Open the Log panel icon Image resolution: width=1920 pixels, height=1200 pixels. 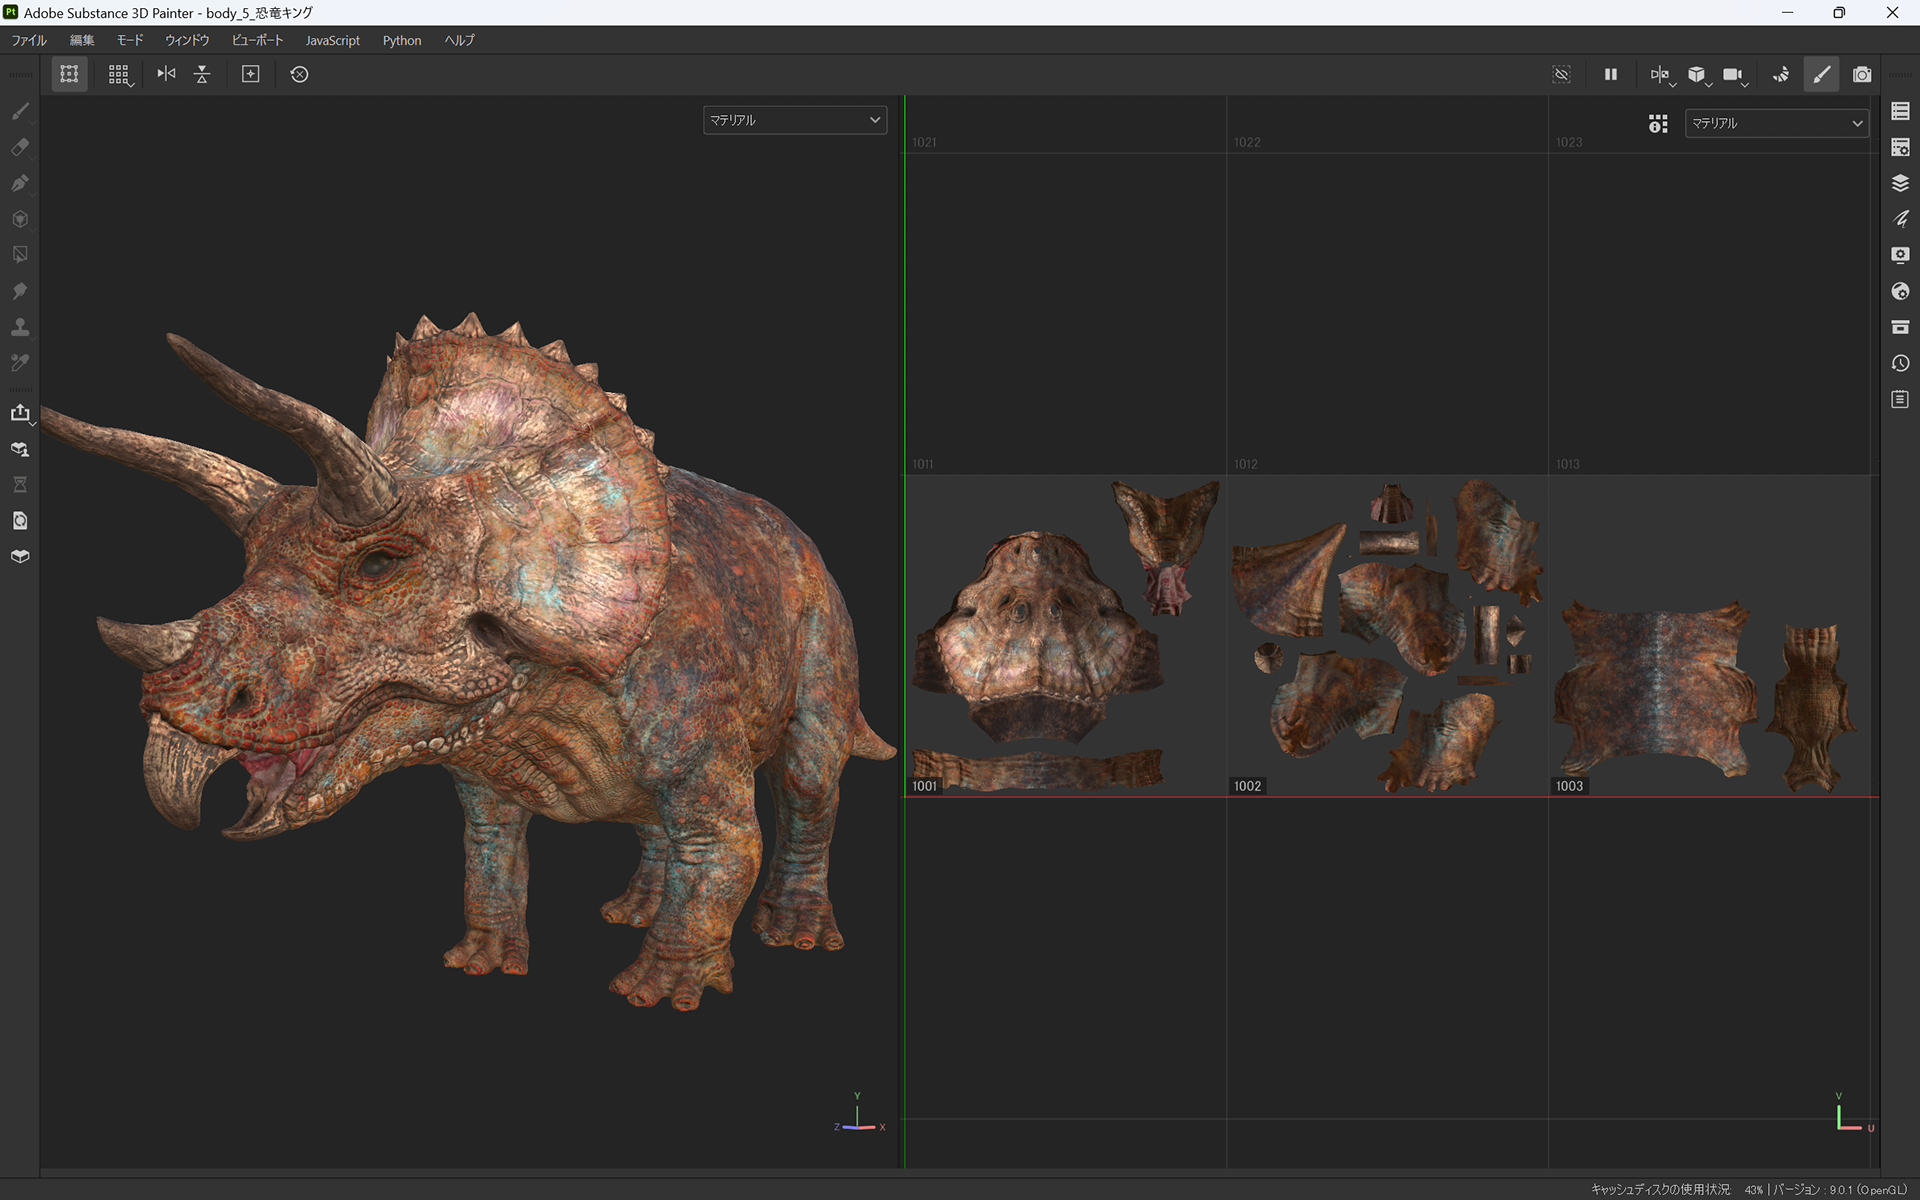click(x=1900, y=399)
